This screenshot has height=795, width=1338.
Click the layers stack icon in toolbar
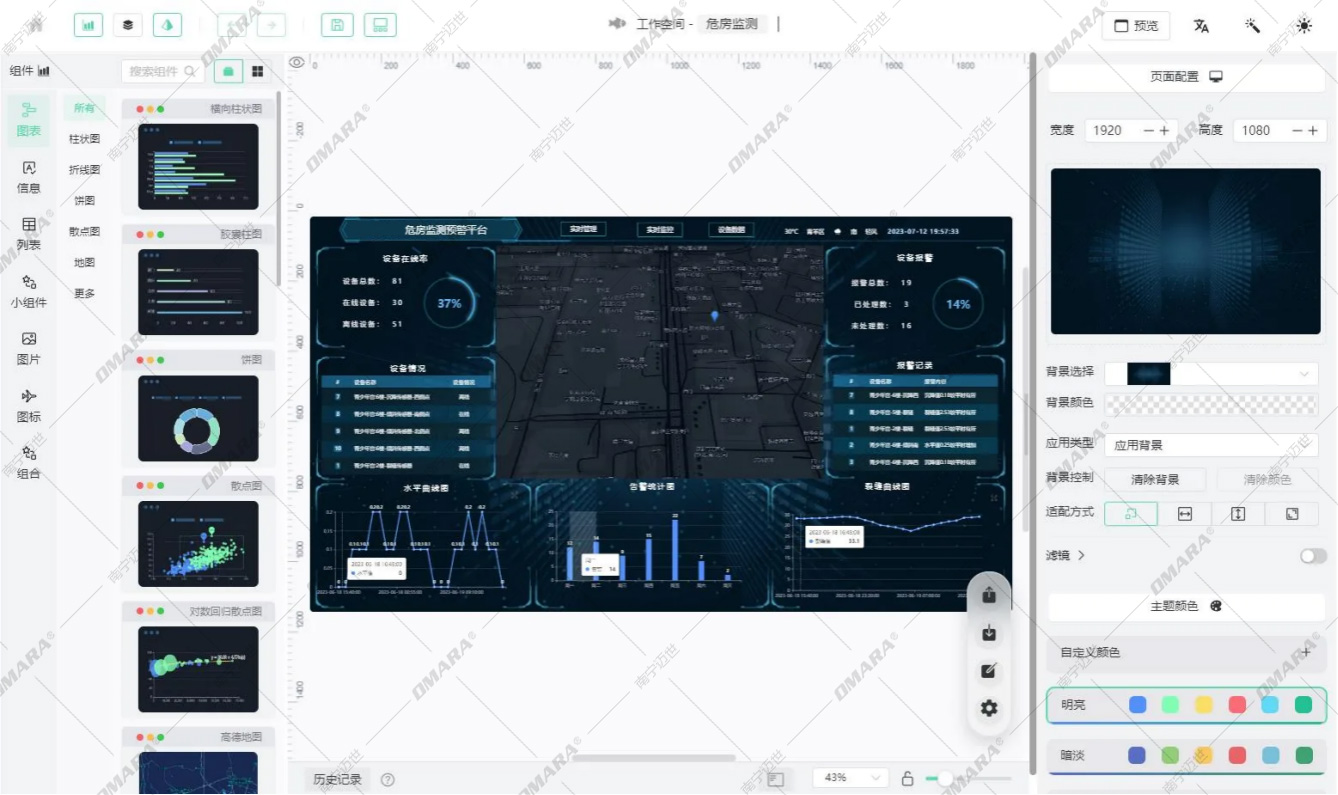click(128, 25)
